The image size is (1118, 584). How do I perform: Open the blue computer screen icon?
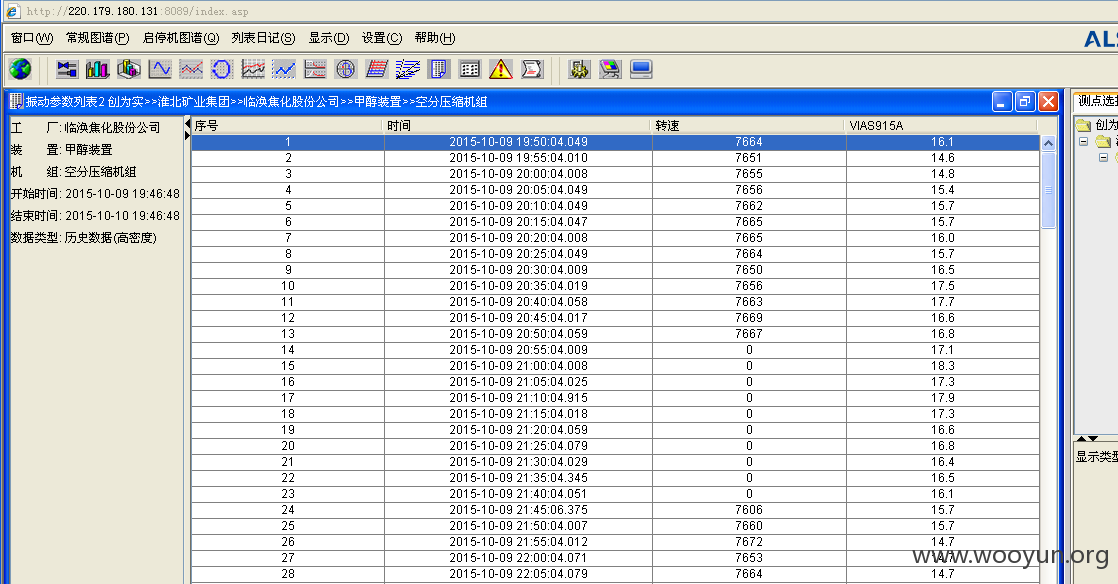tap(641, 69)
